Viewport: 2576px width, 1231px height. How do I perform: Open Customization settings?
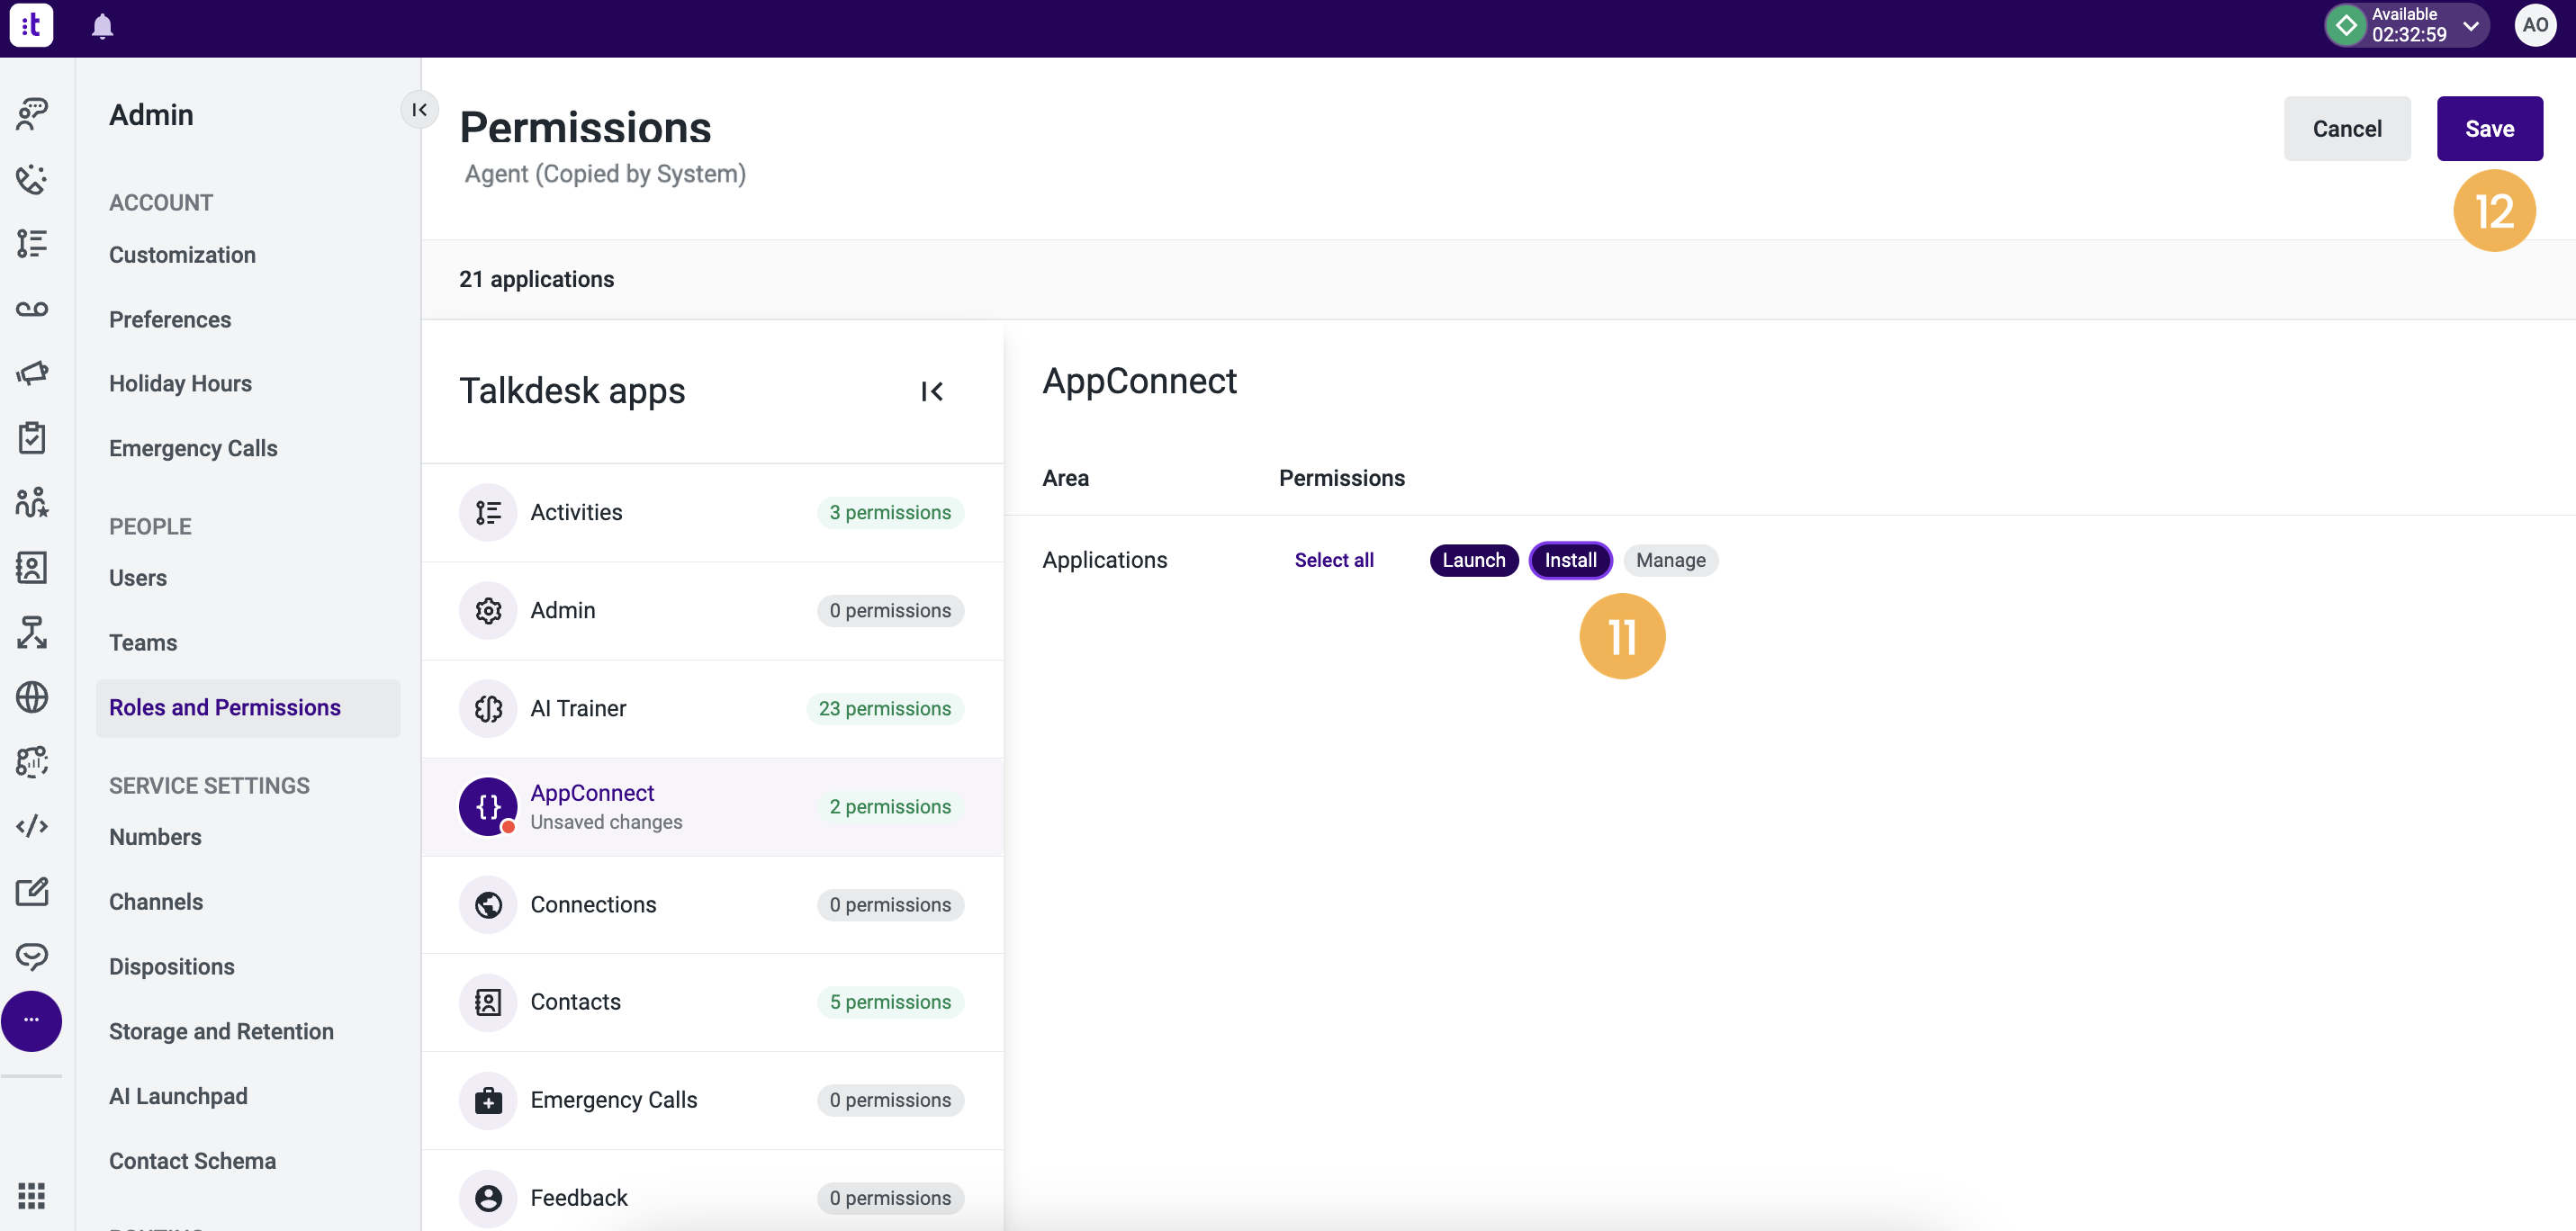182,255
